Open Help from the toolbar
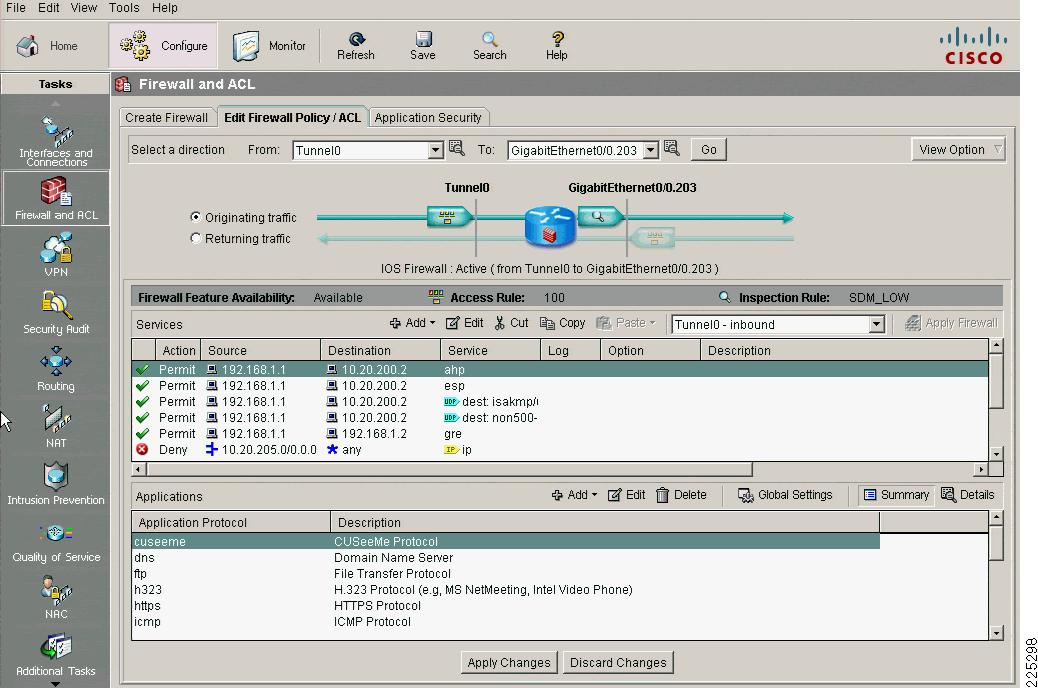 coord(557,46)
